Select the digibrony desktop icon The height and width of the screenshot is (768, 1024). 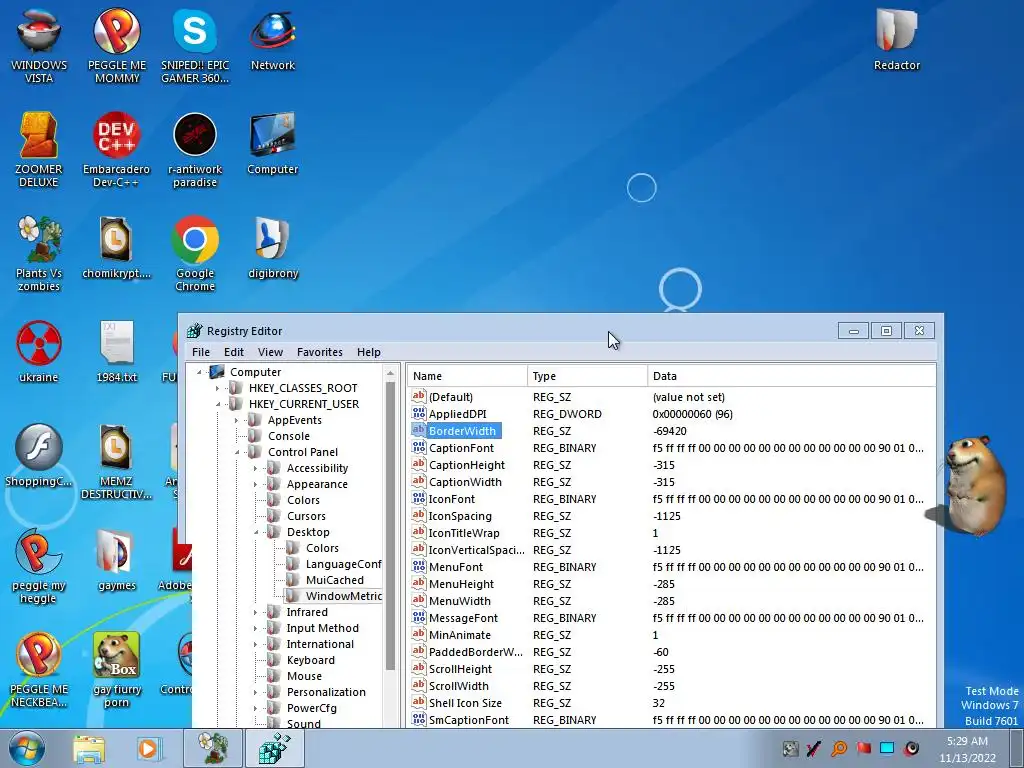[273, 248]
